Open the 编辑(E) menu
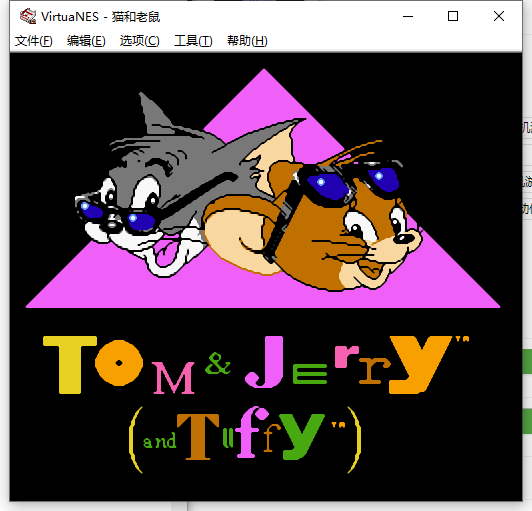 pos(86,41)
